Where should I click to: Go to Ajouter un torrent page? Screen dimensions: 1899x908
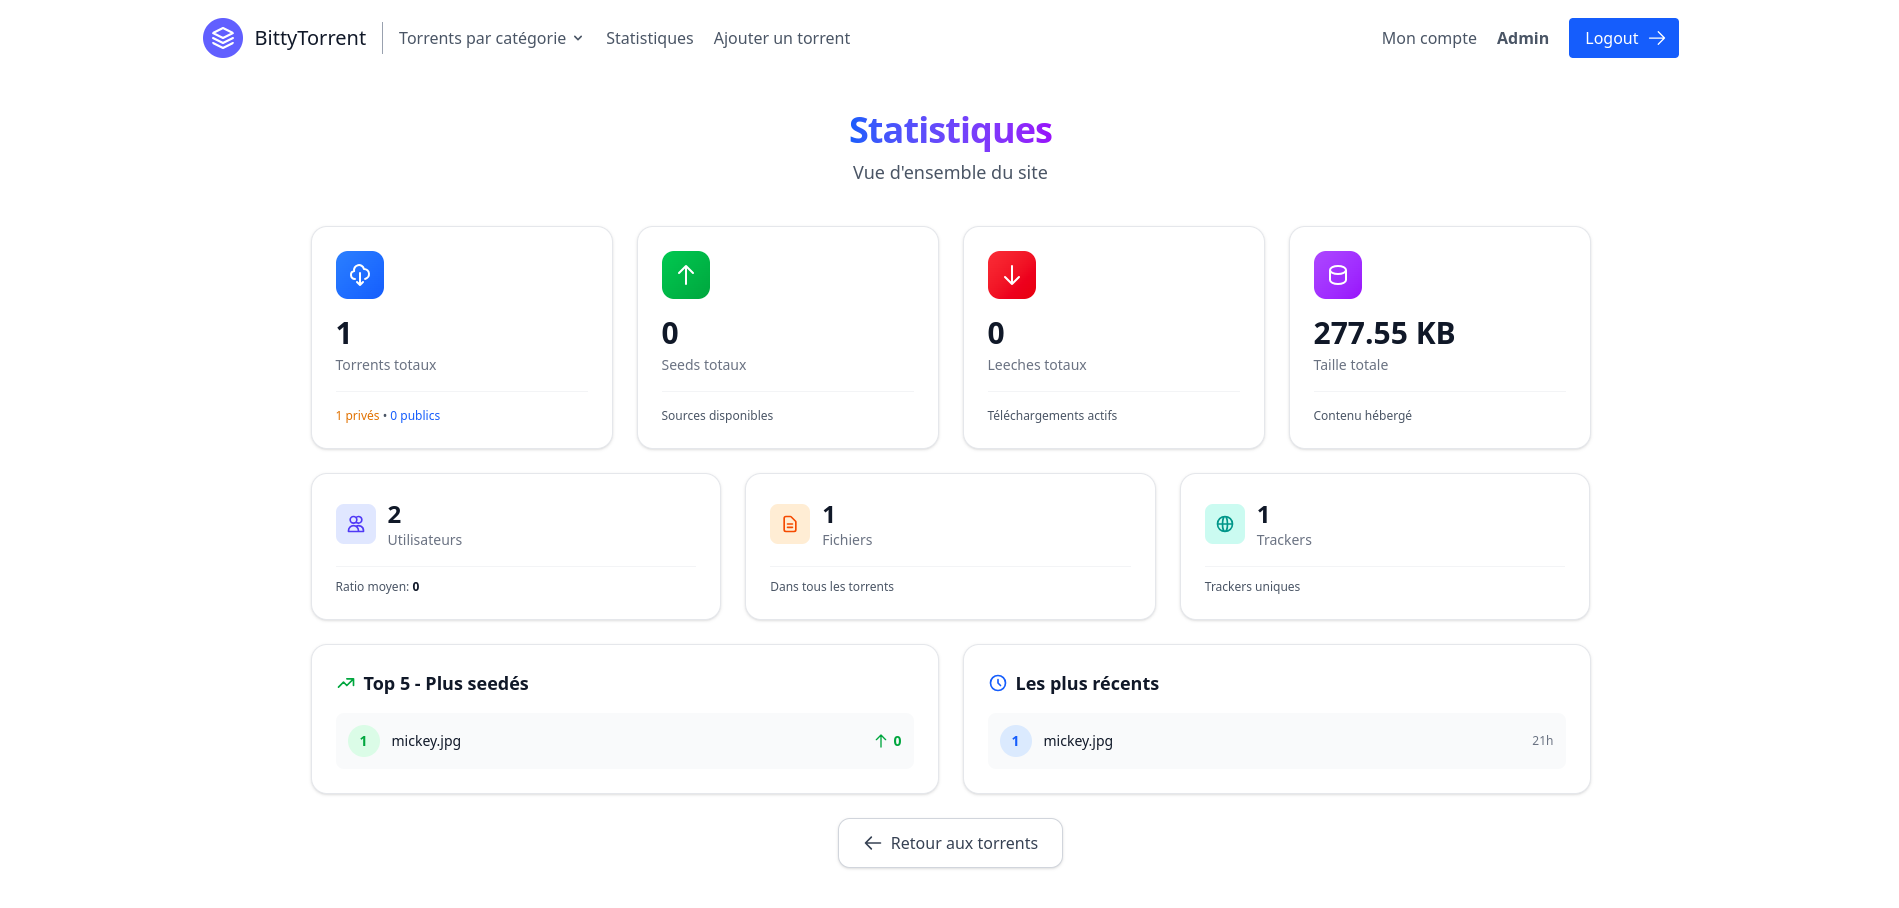[782, 38]
